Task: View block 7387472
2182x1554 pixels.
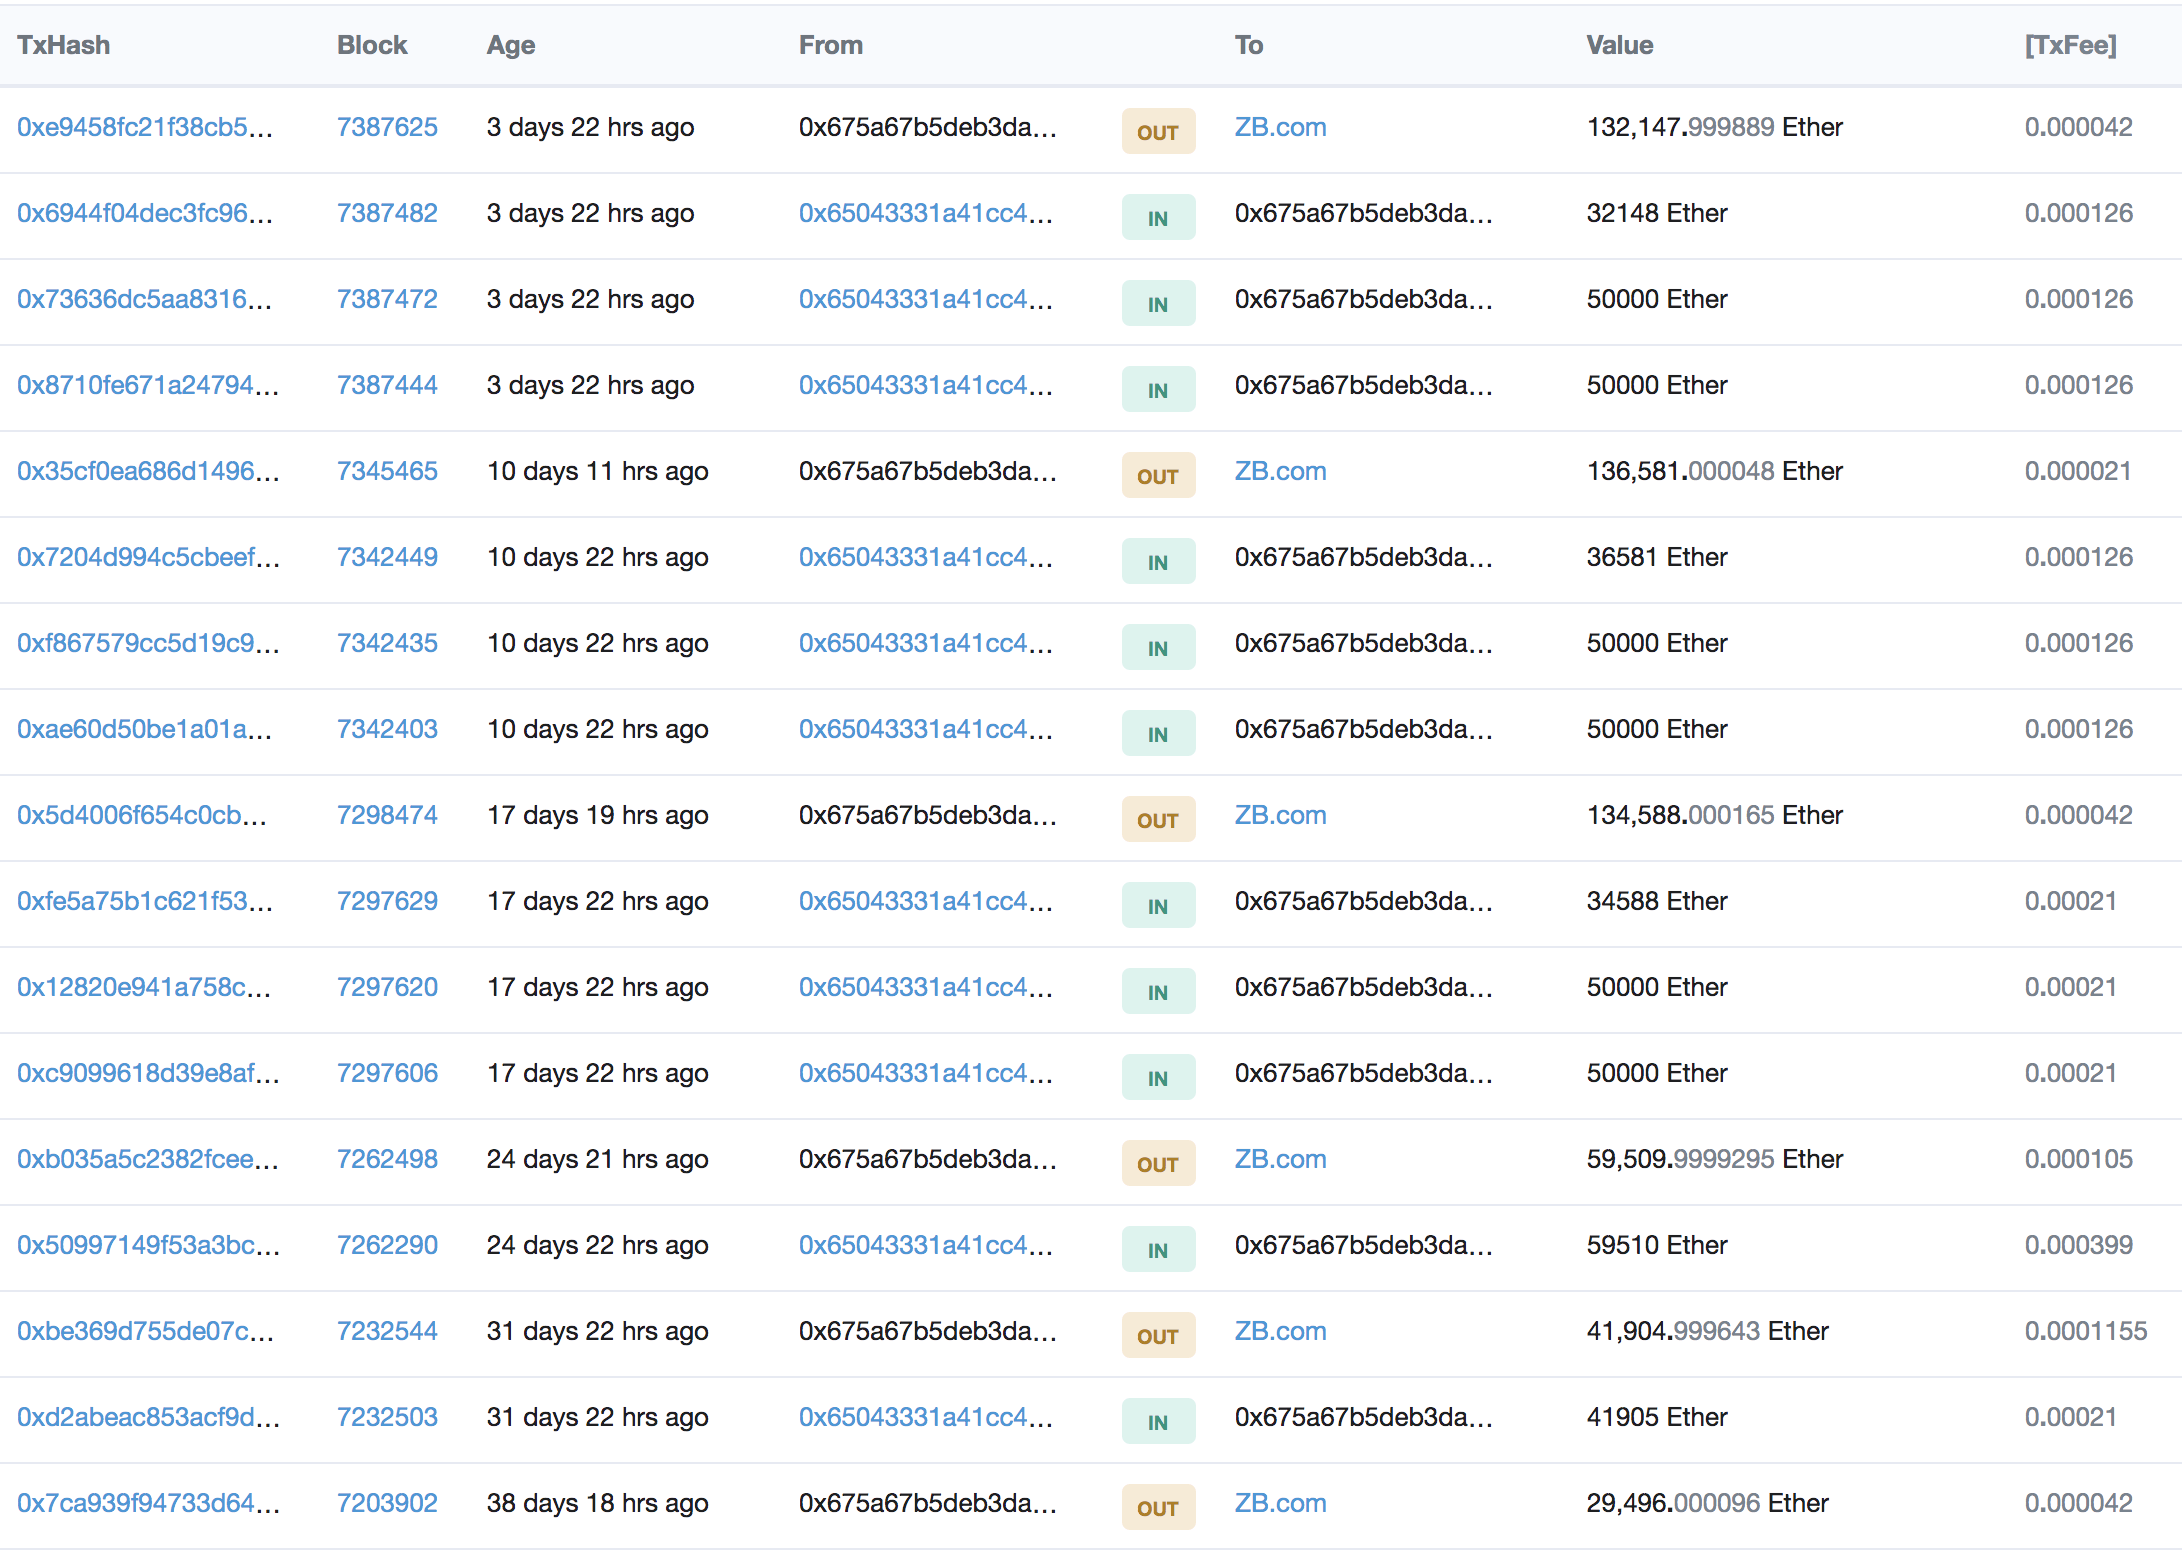Action: (387, 299)
